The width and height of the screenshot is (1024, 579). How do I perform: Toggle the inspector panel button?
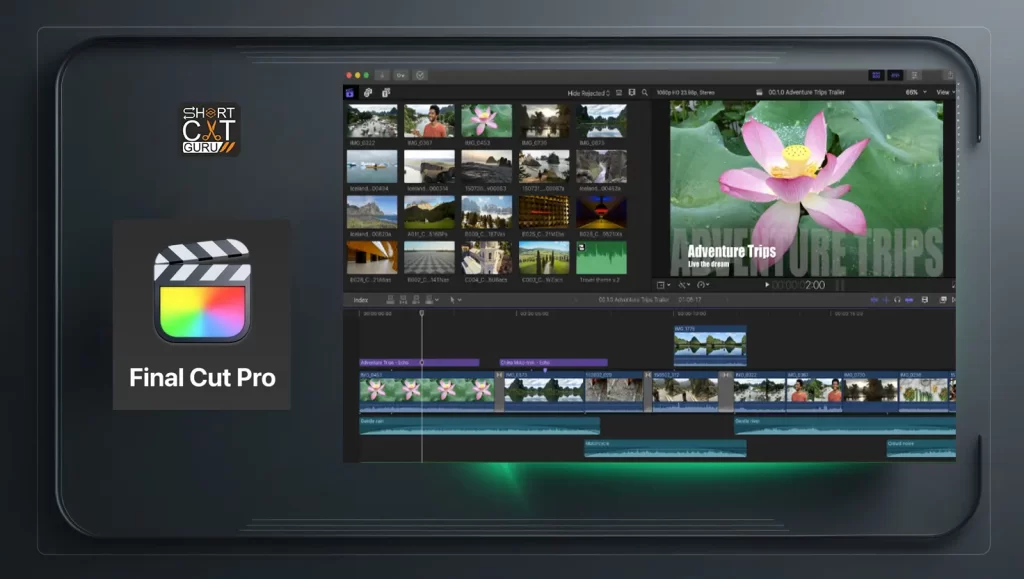click(915, 75)
